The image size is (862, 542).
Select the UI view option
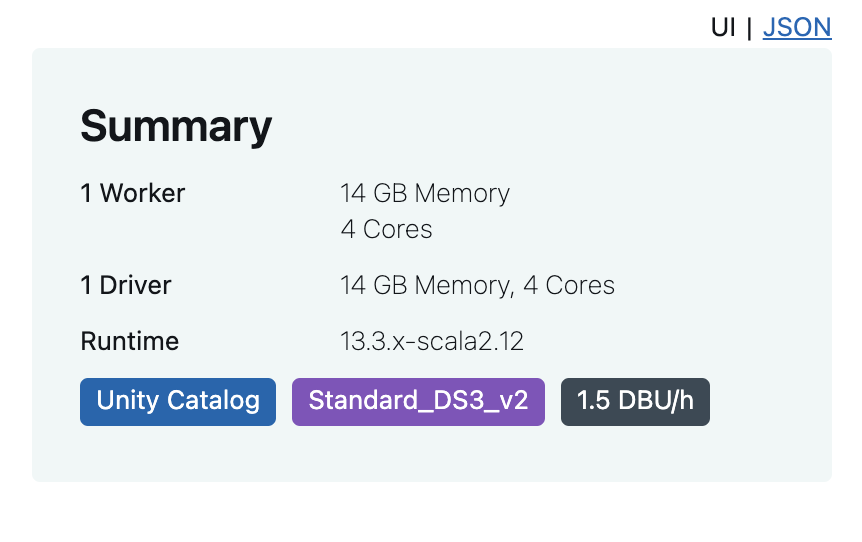click(722, 27)
